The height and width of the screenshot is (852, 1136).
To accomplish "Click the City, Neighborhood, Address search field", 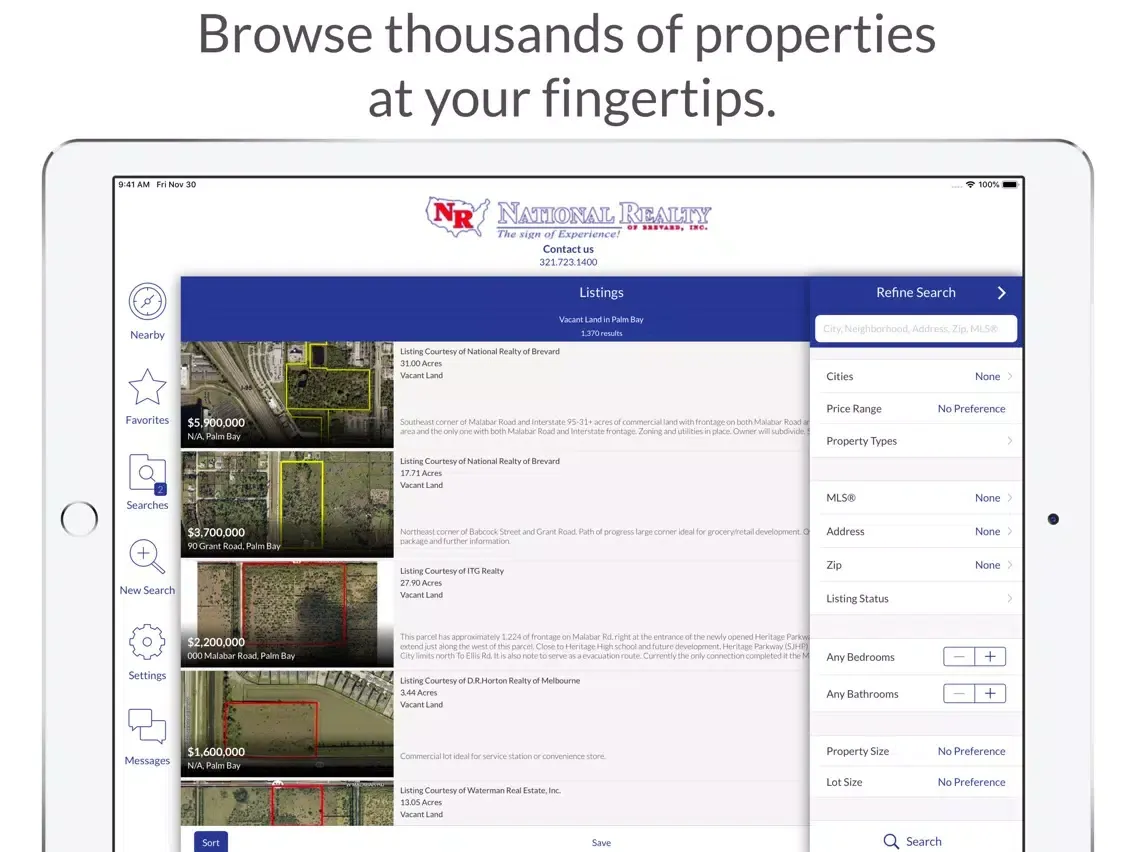I will click(x=916, y=328).
